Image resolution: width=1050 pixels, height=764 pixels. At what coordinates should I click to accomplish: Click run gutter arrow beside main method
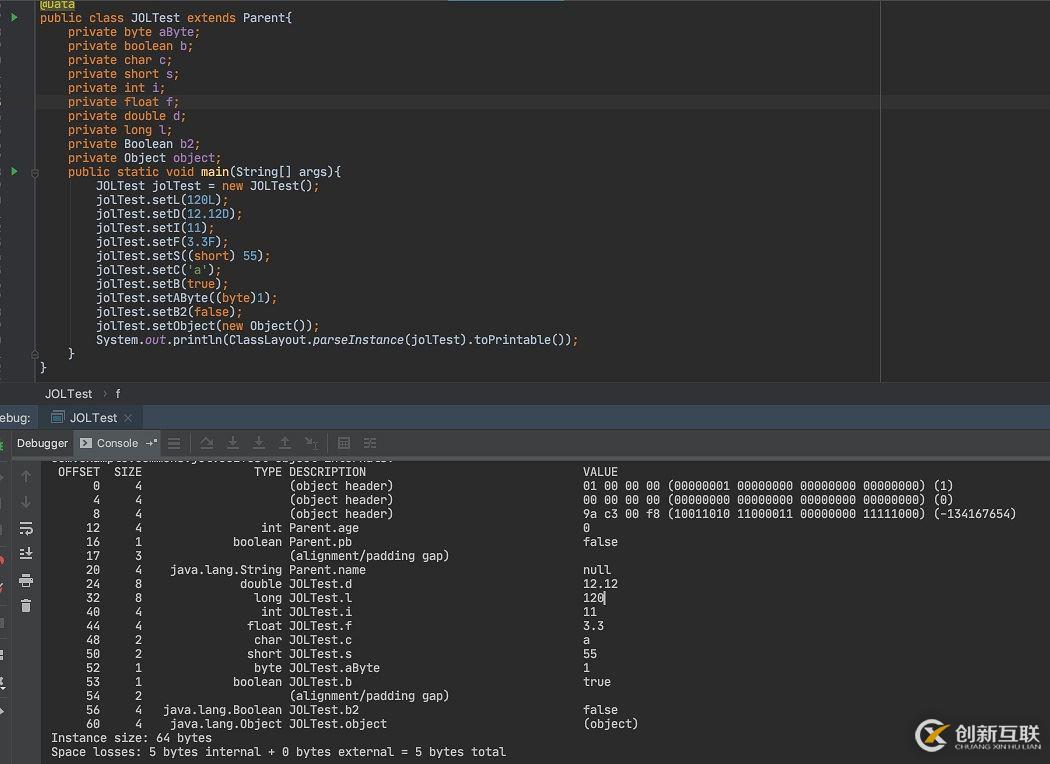(14, 172)
